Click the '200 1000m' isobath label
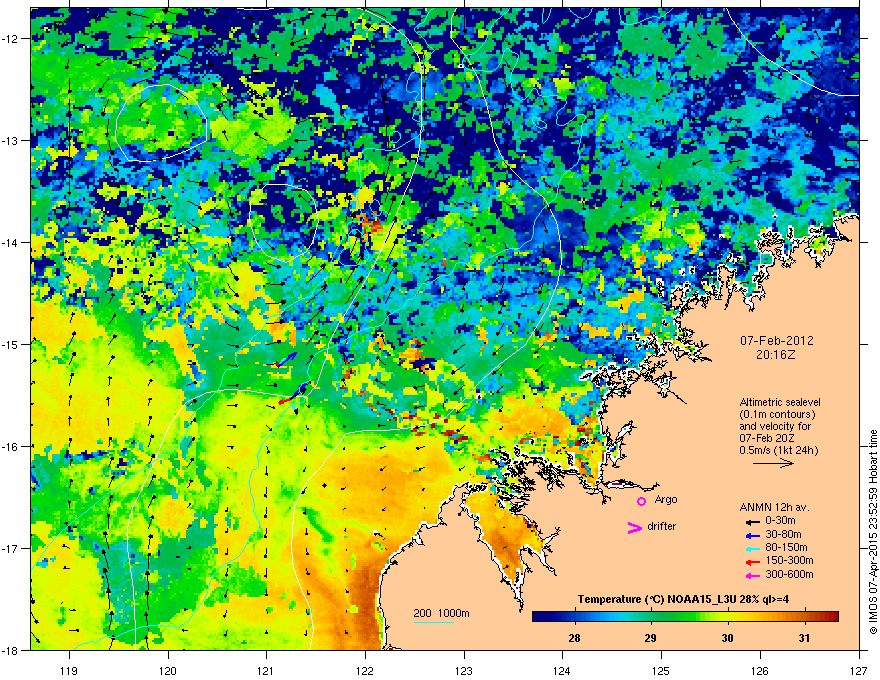Screen dimensions: 880x680 [441, 613]
